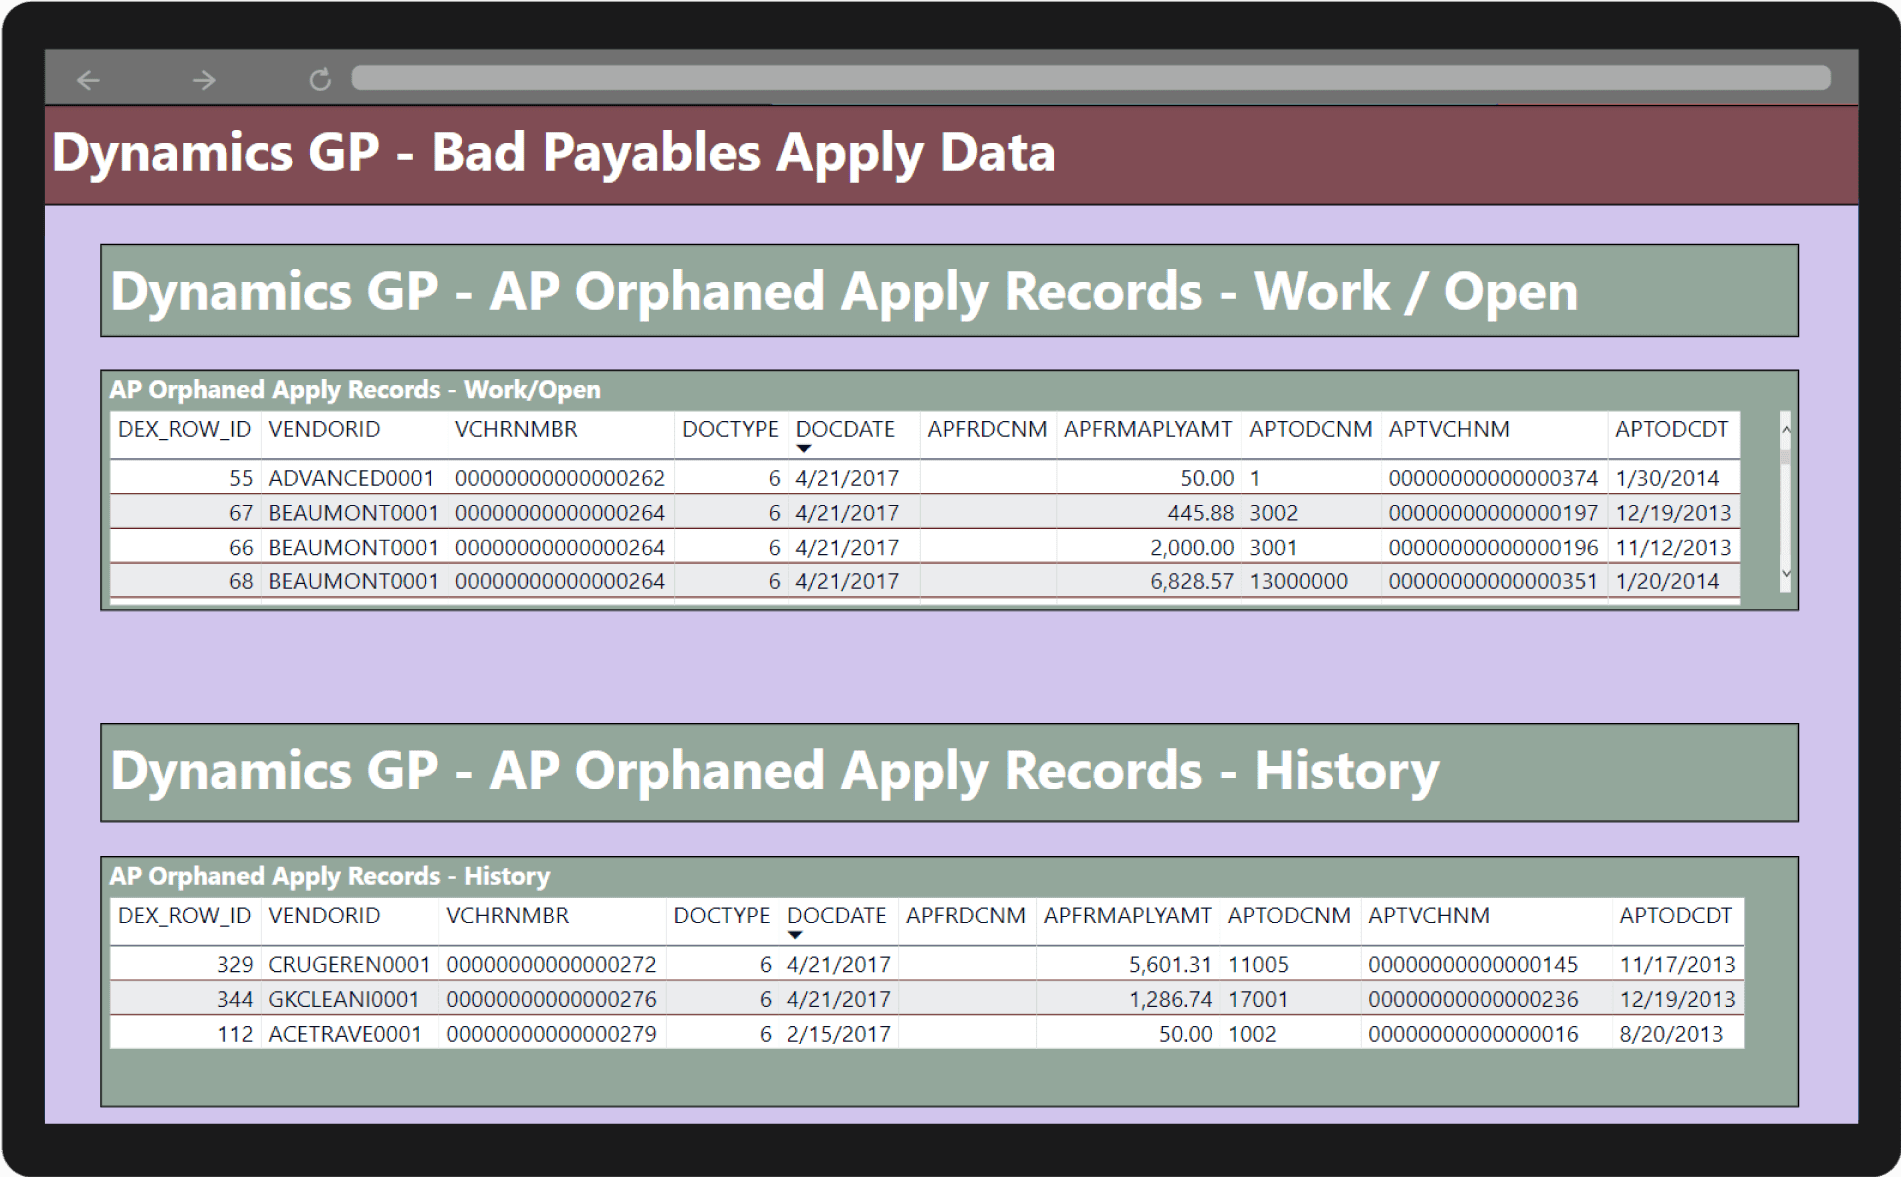Click amount 445.88 cell
Image resolution: width=1901 pixels, height=1177 pixels.
coord(1200,513)
